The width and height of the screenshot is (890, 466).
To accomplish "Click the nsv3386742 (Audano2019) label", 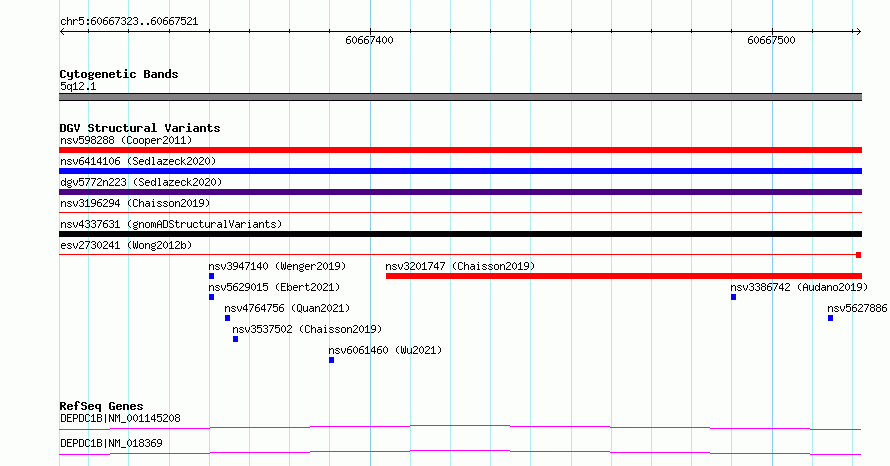I will (x=799, y=287).
